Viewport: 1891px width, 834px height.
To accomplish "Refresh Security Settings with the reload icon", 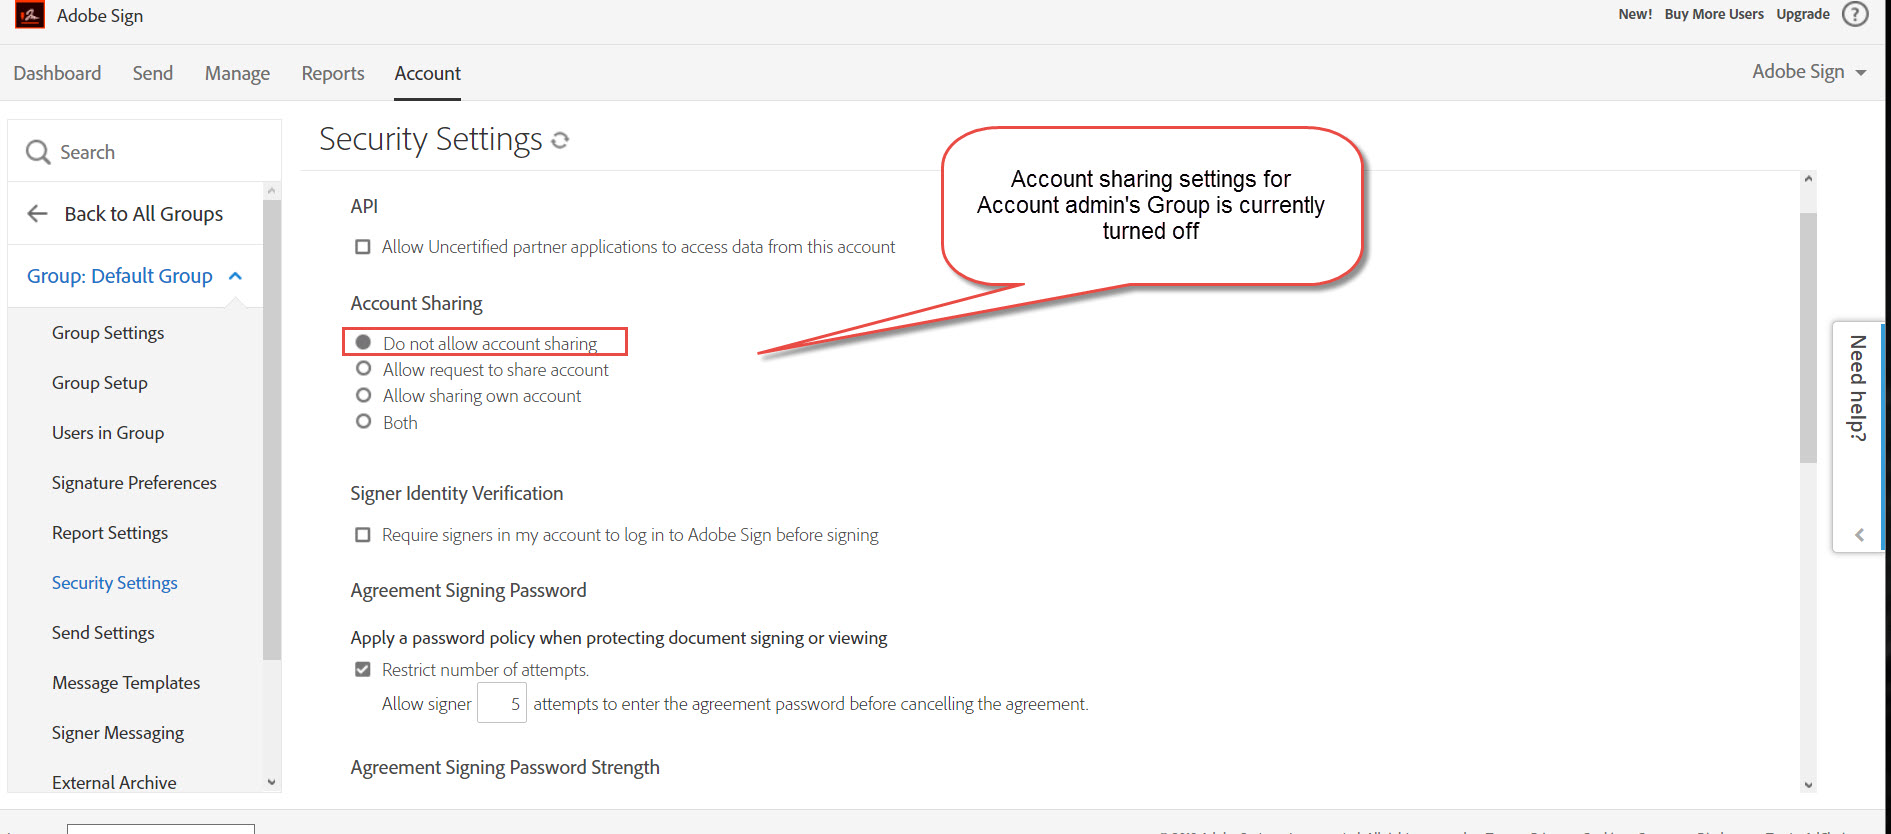I will point(560,141).
